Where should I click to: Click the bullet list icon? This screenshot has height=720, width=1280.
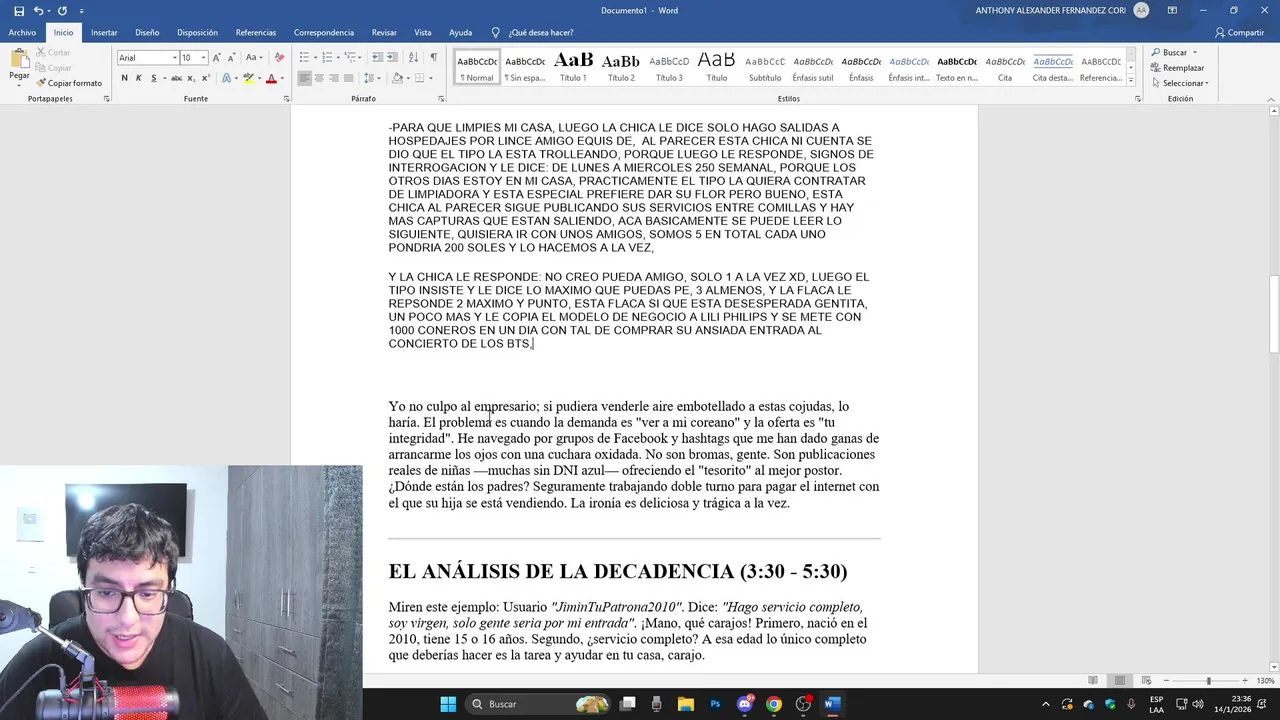[304, 58]
